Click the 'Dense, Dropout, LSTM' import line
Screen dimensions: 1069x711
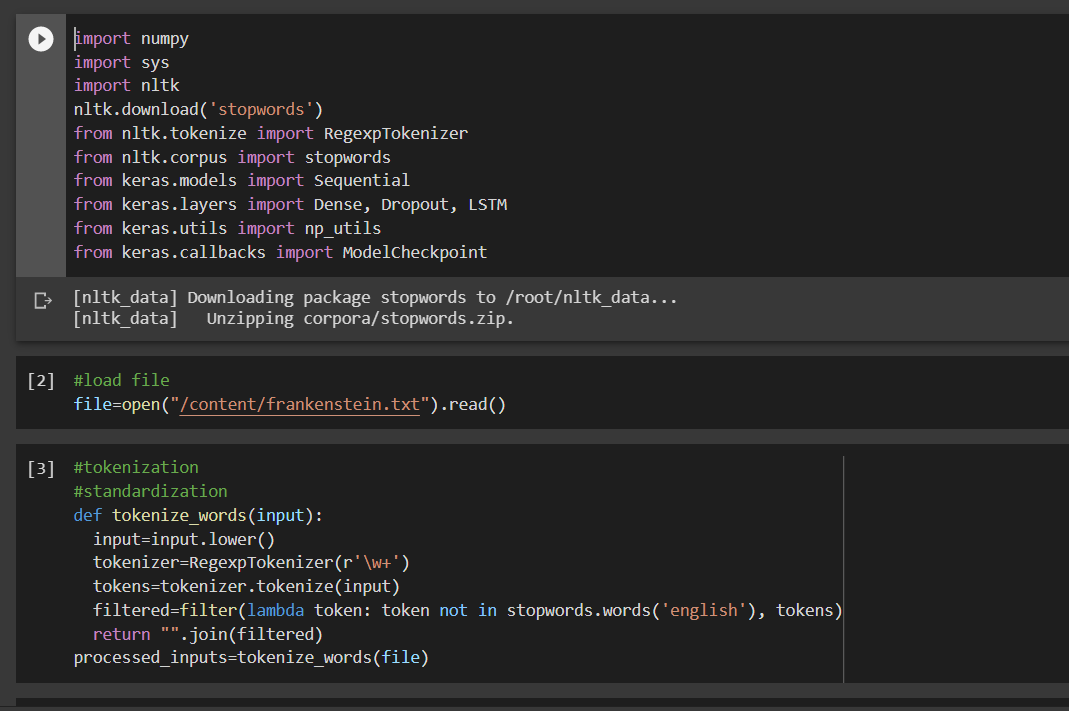pyautogui.click(x=290, y=205)
